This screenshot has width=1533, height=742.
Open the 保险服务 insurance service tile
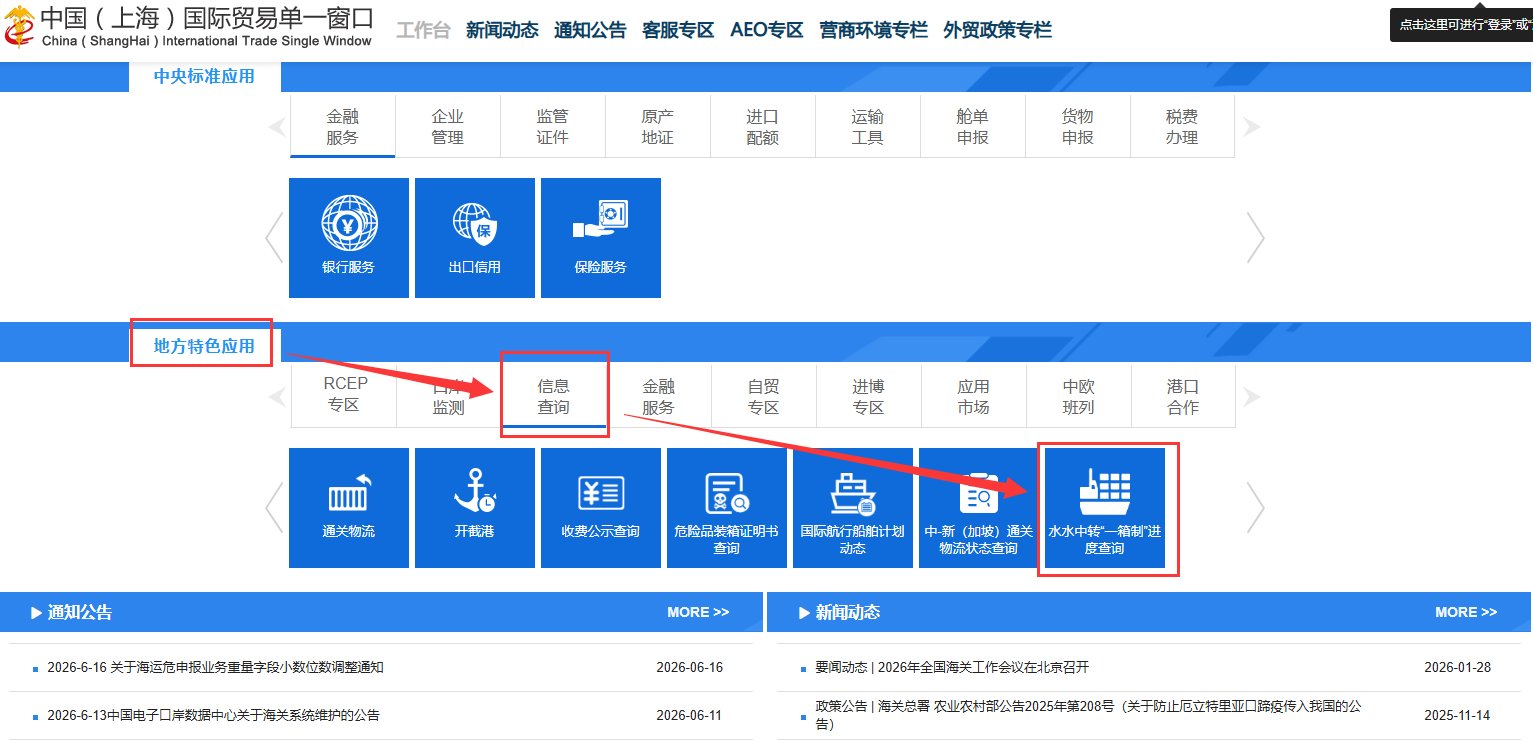(x=601, y=238)
